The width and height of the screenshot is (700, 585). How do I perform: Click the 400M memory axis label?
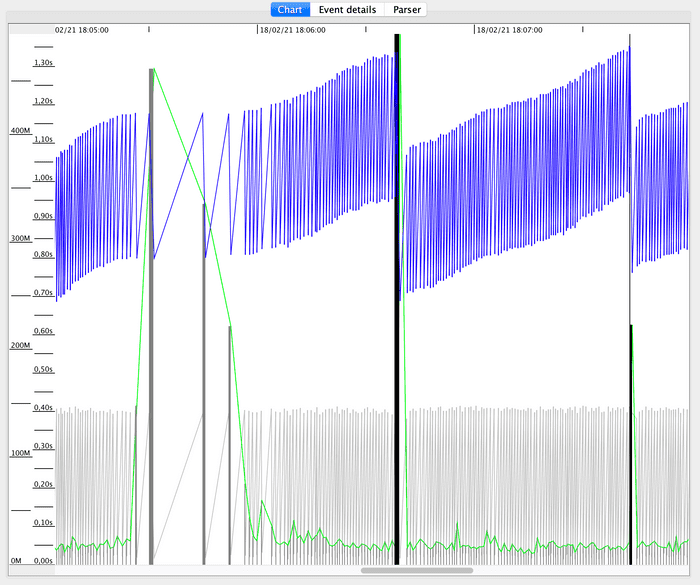point(21,130)
